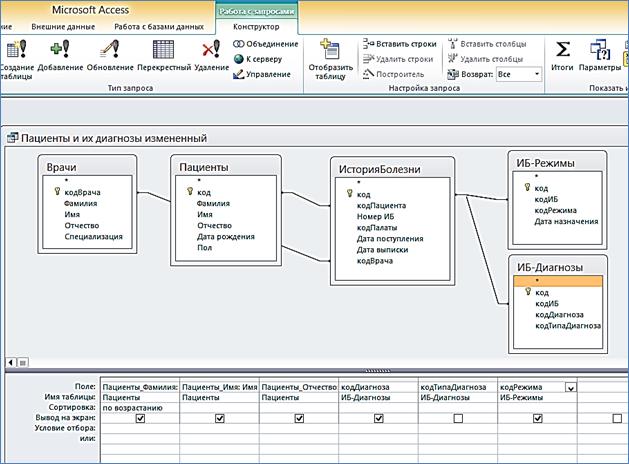
Task: Open the Внешние данные ribbon tab
Action: pos(63,27)
